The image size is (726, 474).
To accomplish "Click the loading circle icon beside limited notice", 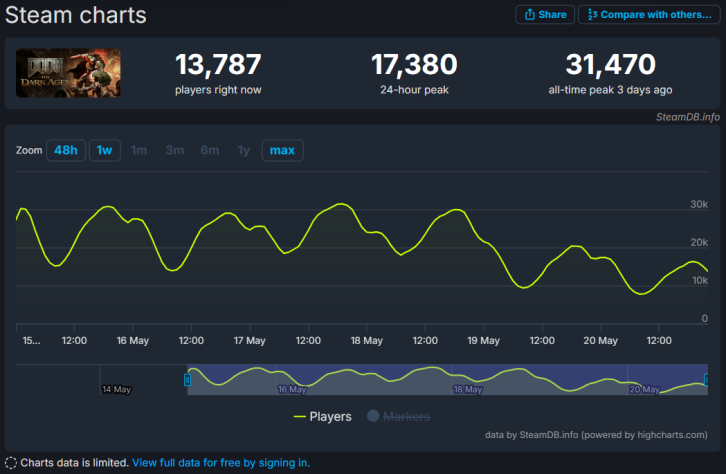I will click(x=11, y=463).
